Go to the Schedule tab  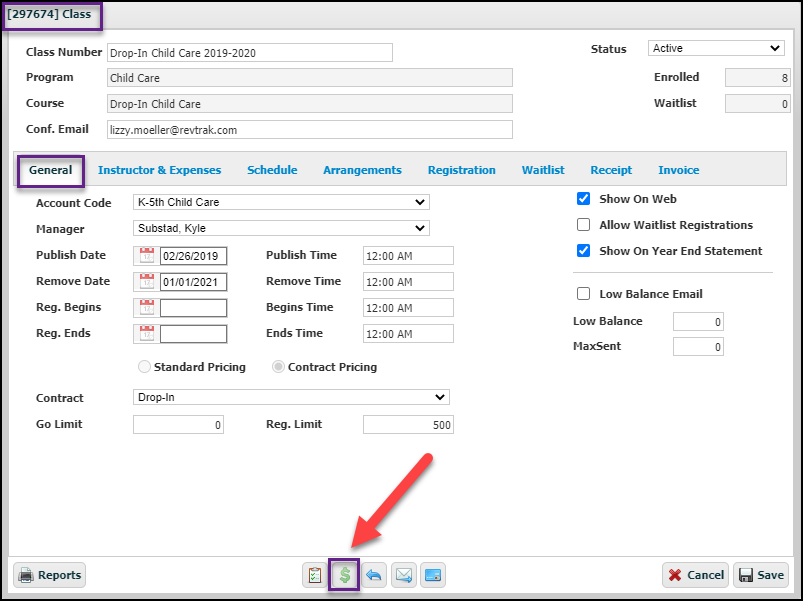pyautogui.click(x=272, y=170)
